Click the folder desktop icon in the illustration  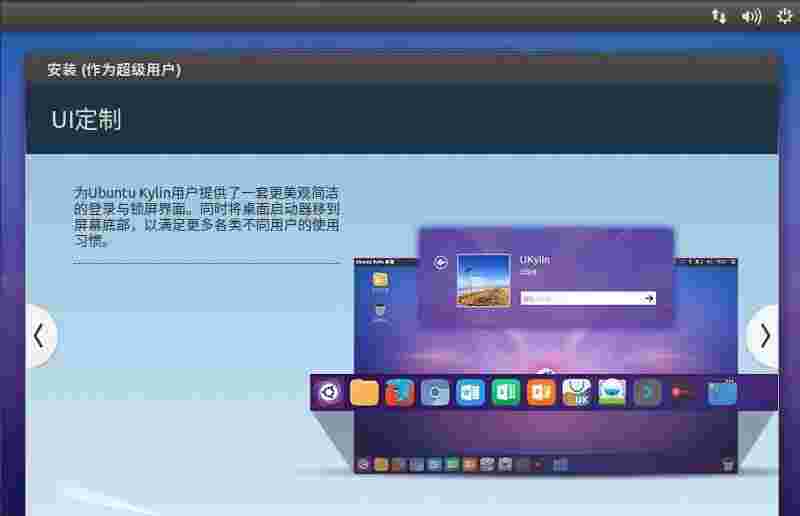point(380,280)
